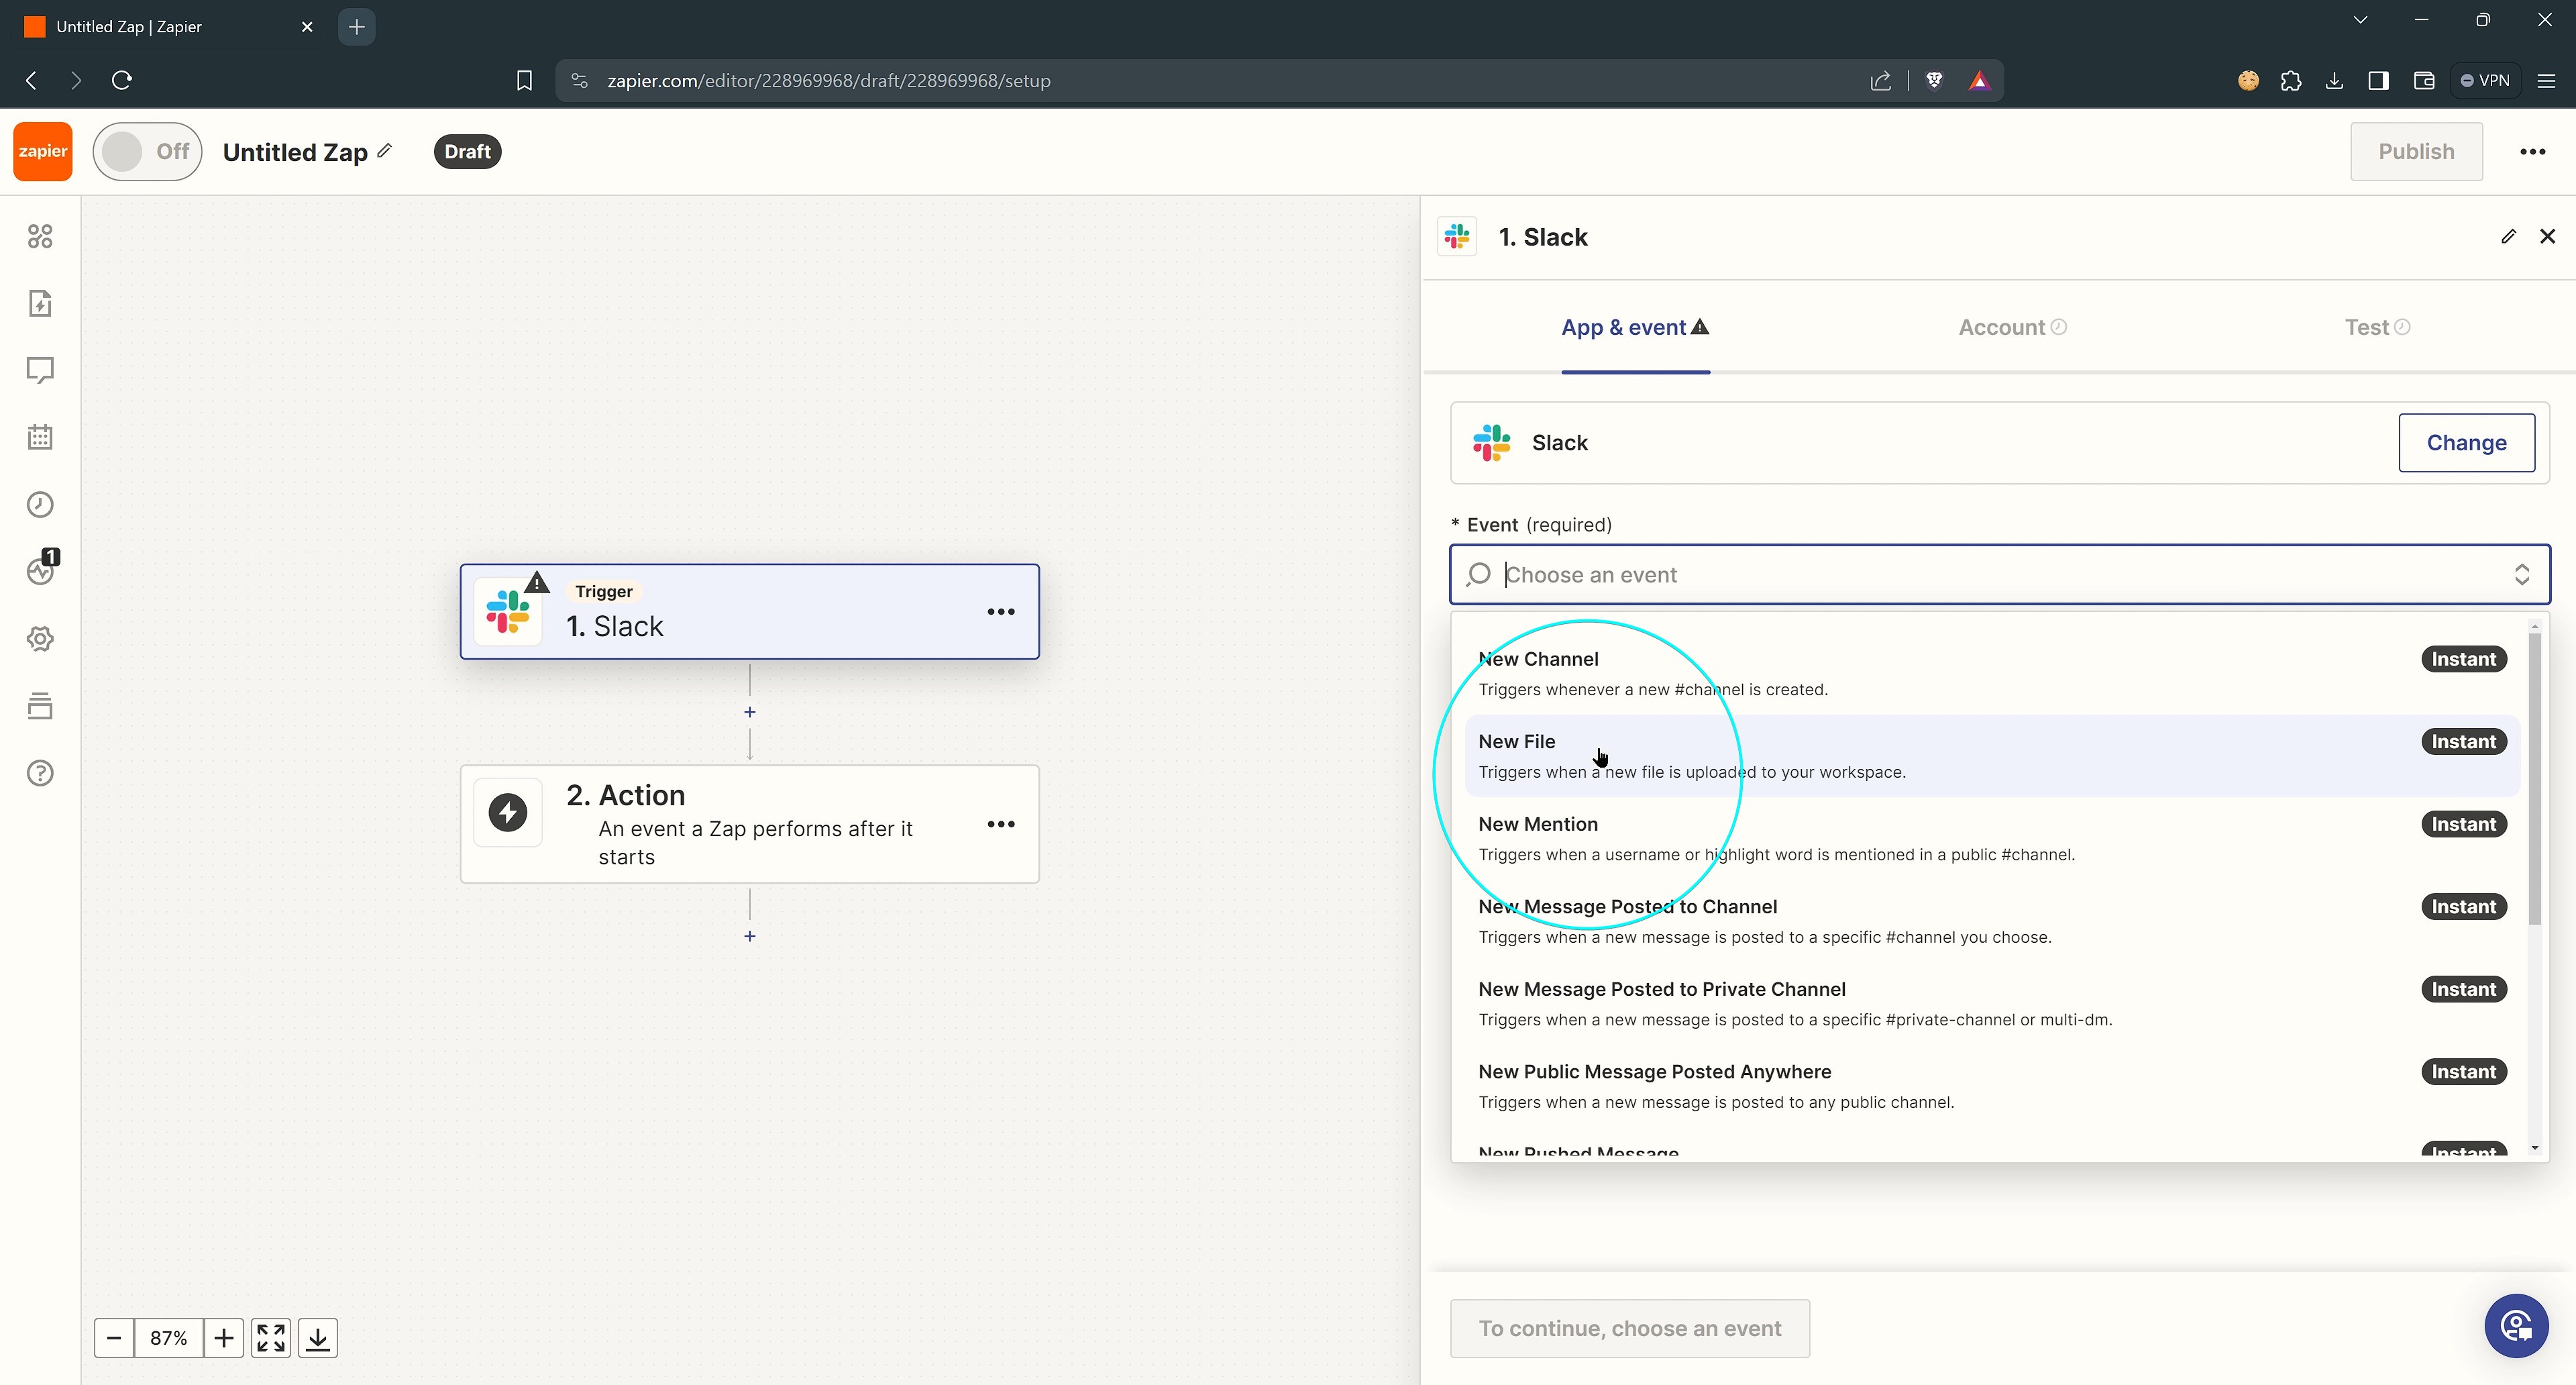Open the three-dot menu on Action step
2576x1385 pixels.
[x=1001, y=824]
